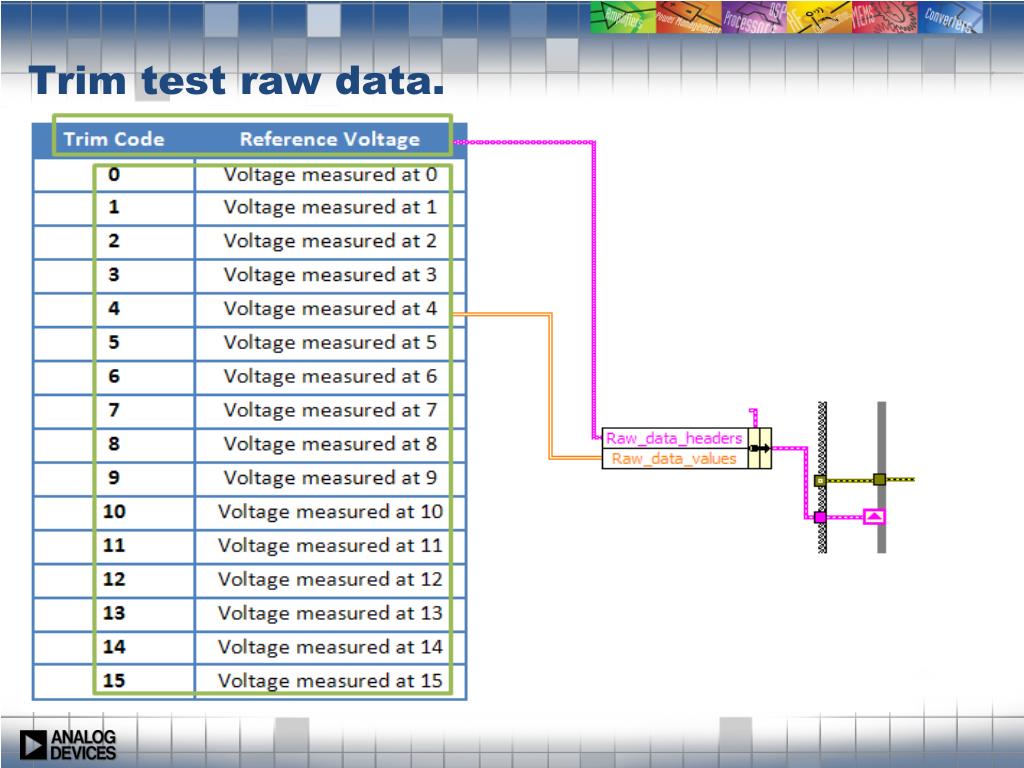Image resolution: width=1024 pixels, height=768 pixels.
Task: Select cell Voltage measured at 10
Action: click(330, 513)
